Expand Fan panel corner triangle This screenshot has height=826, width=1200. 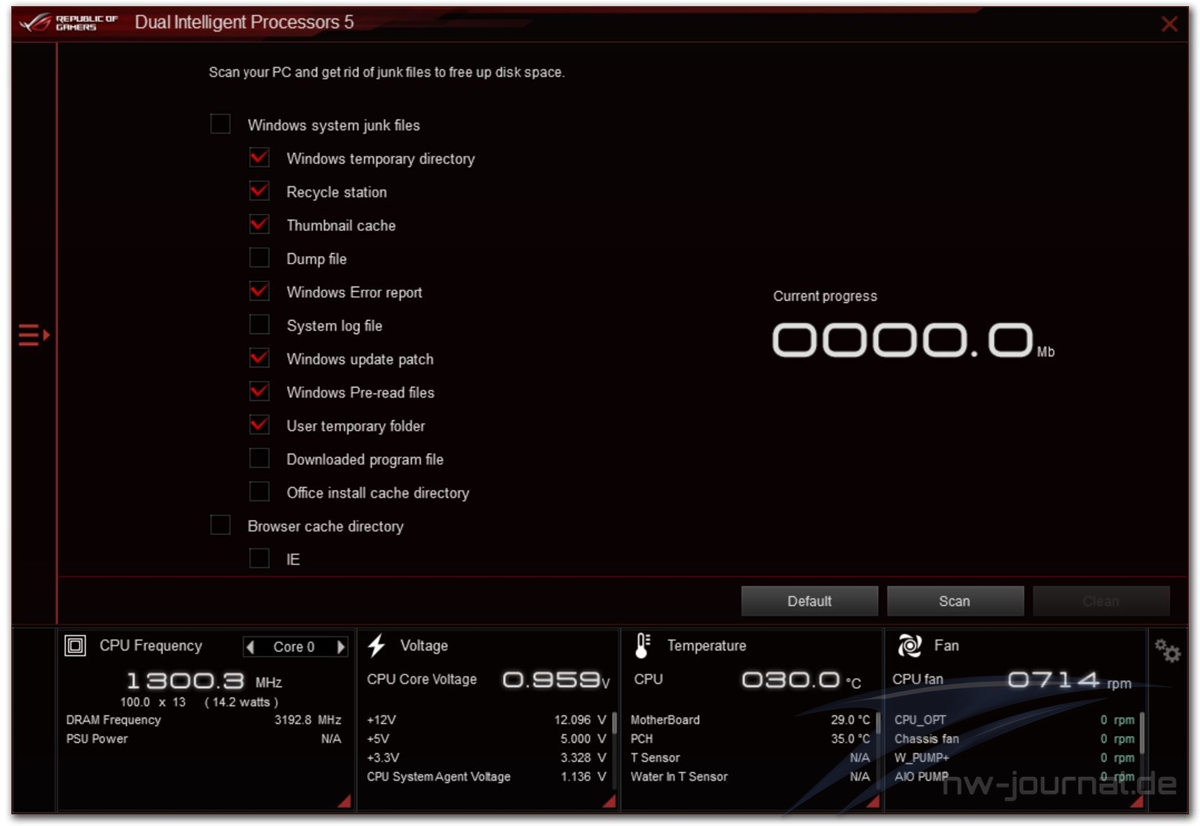1136,801
